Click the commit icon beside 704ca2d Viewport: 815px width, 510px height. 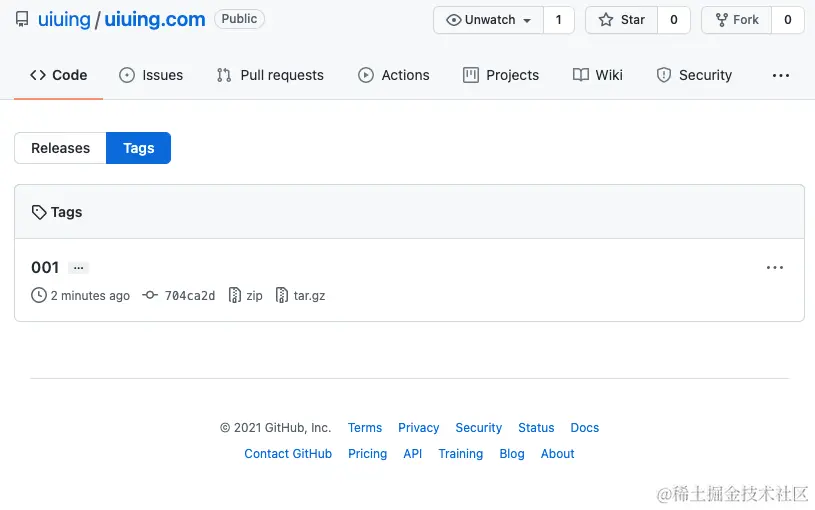tap(150, 295)
